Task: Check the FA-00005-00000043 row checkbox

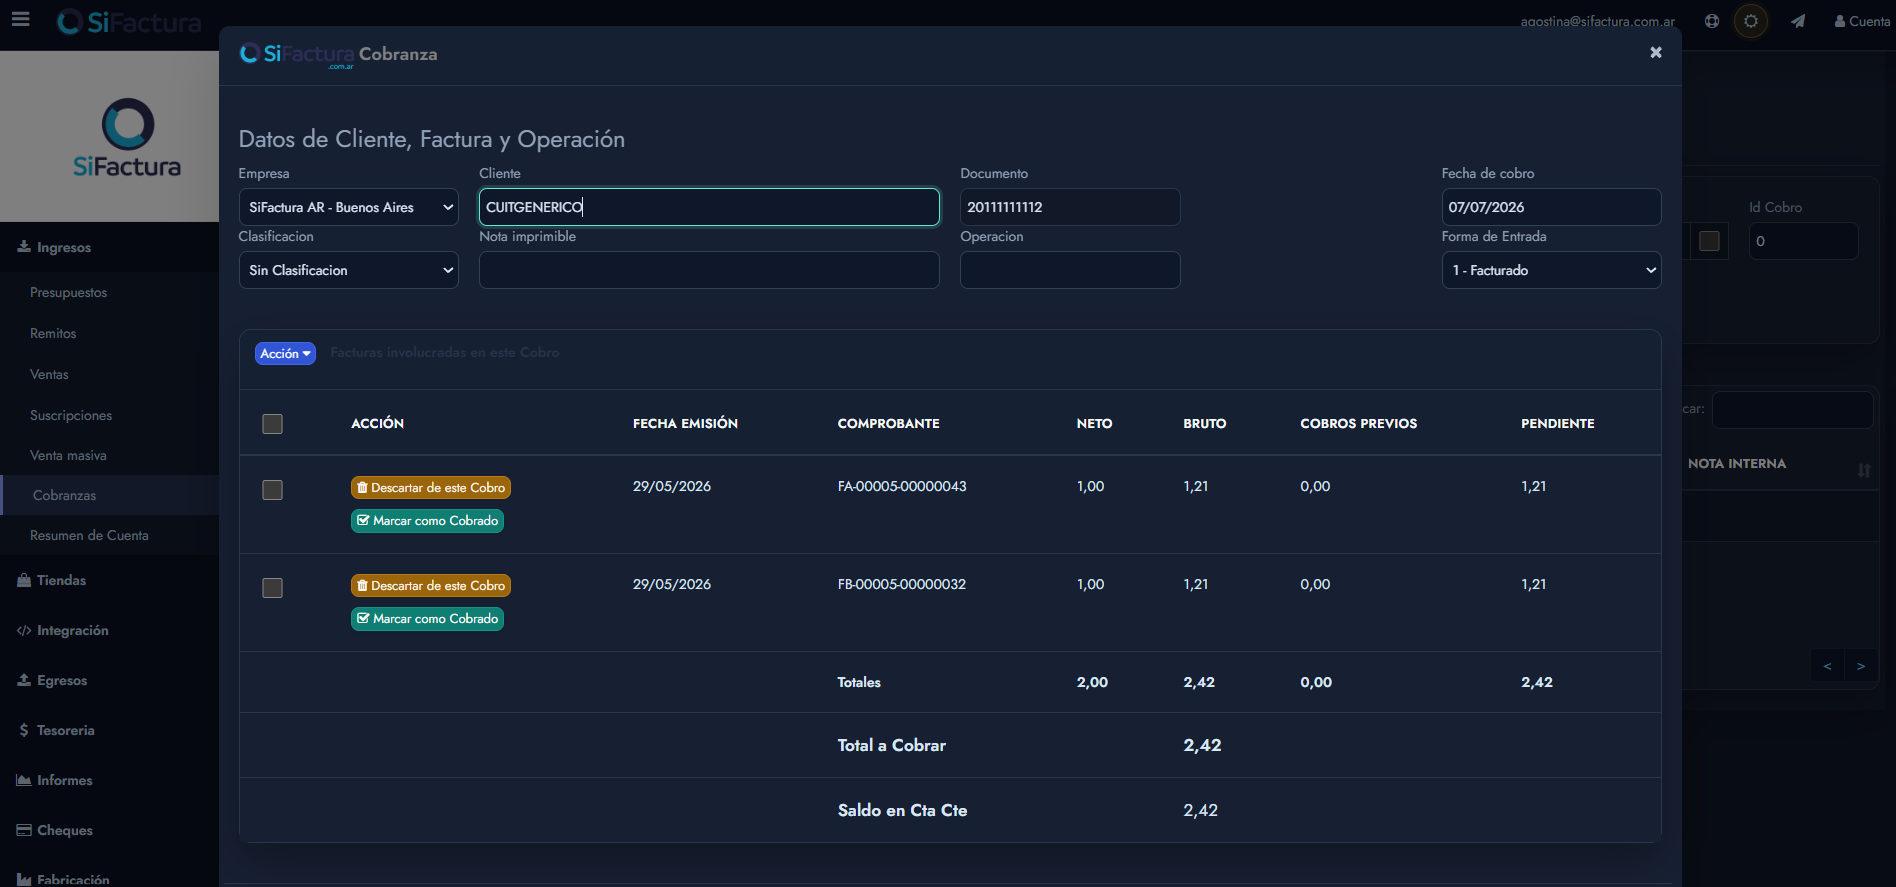Action: (x=272, y=490)
